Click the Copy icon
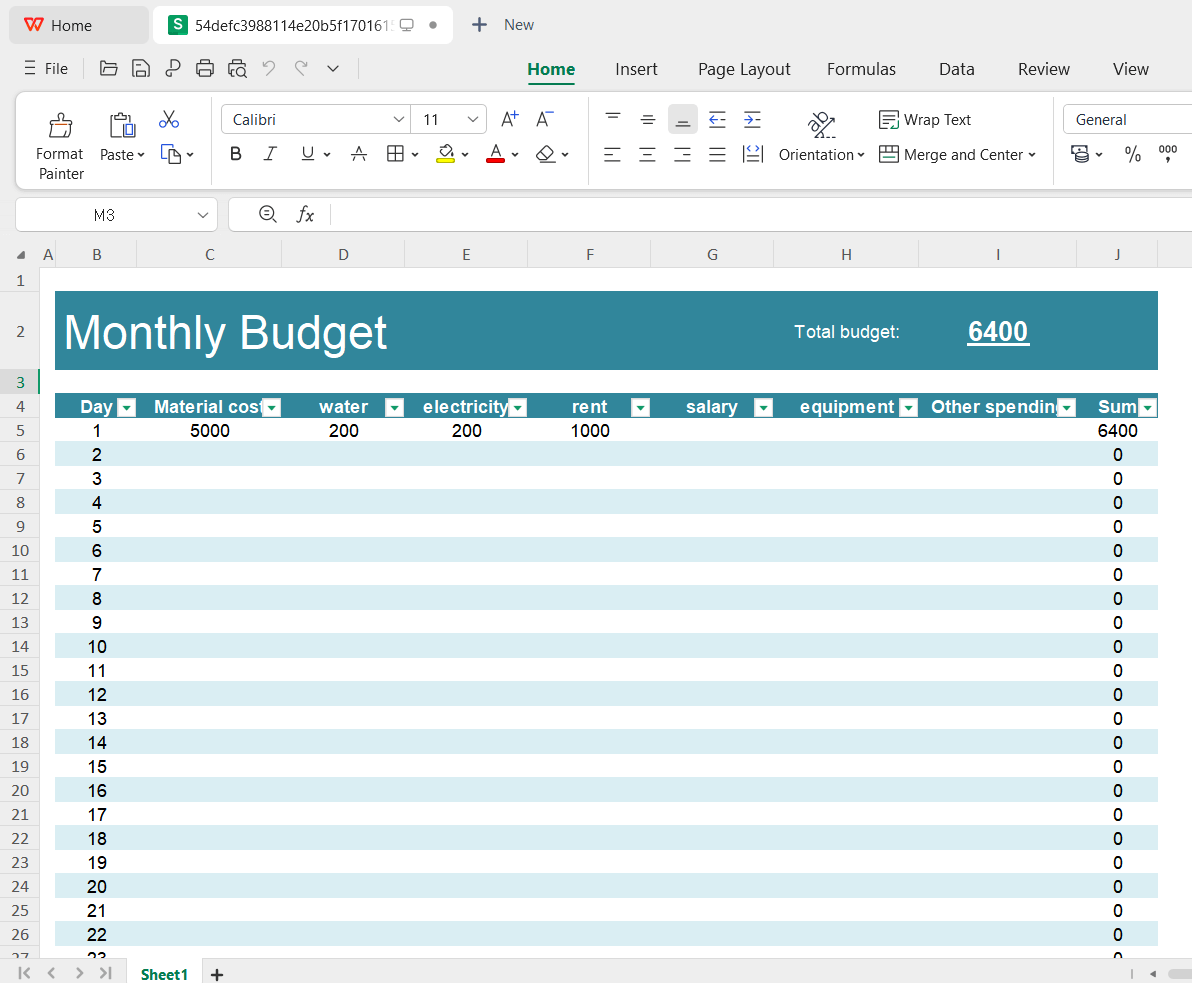Image resolution: width=1192 pixels, height=983 pixels. pyautogui.click(x=171, y=154)
